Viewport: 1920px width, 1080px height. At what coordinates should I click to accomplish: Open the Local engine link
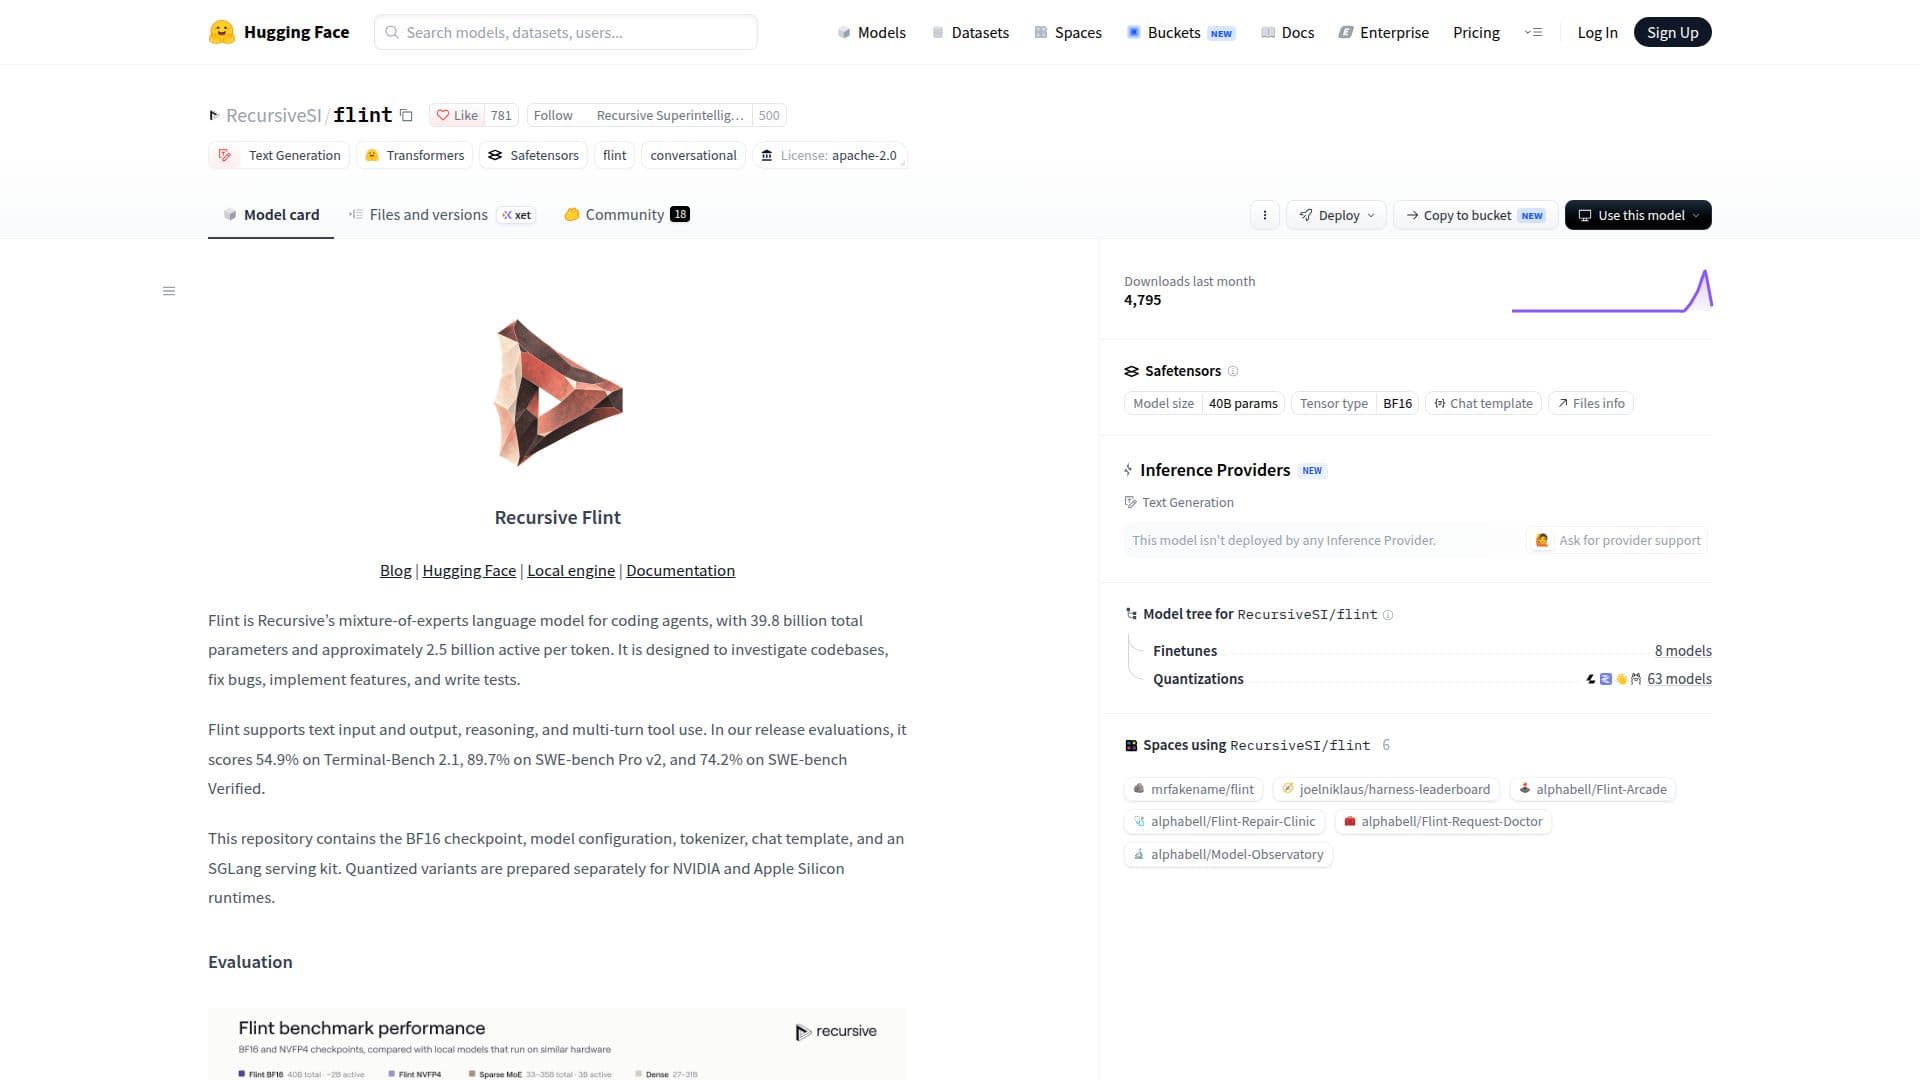coord(571,570)
